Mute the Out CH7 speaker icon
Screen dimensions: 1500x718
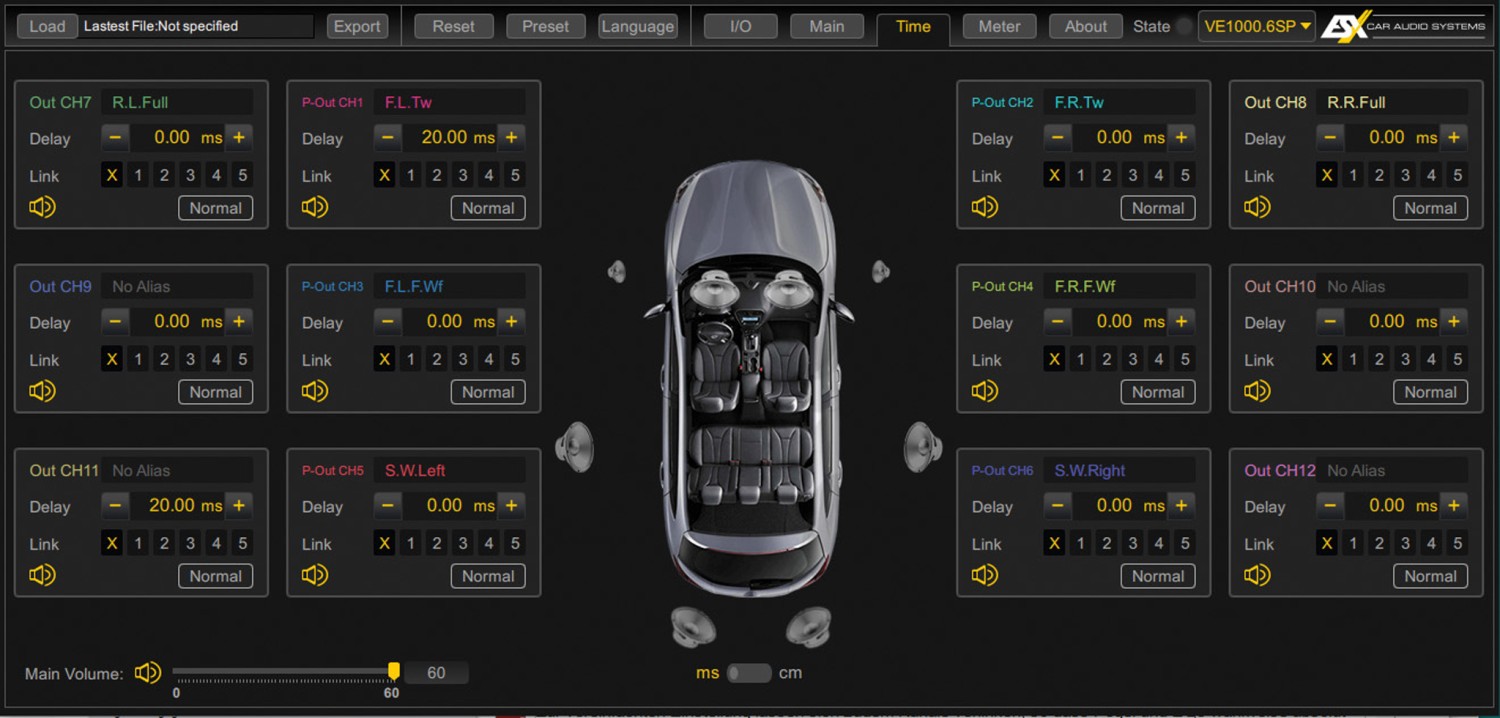point(42,207)
